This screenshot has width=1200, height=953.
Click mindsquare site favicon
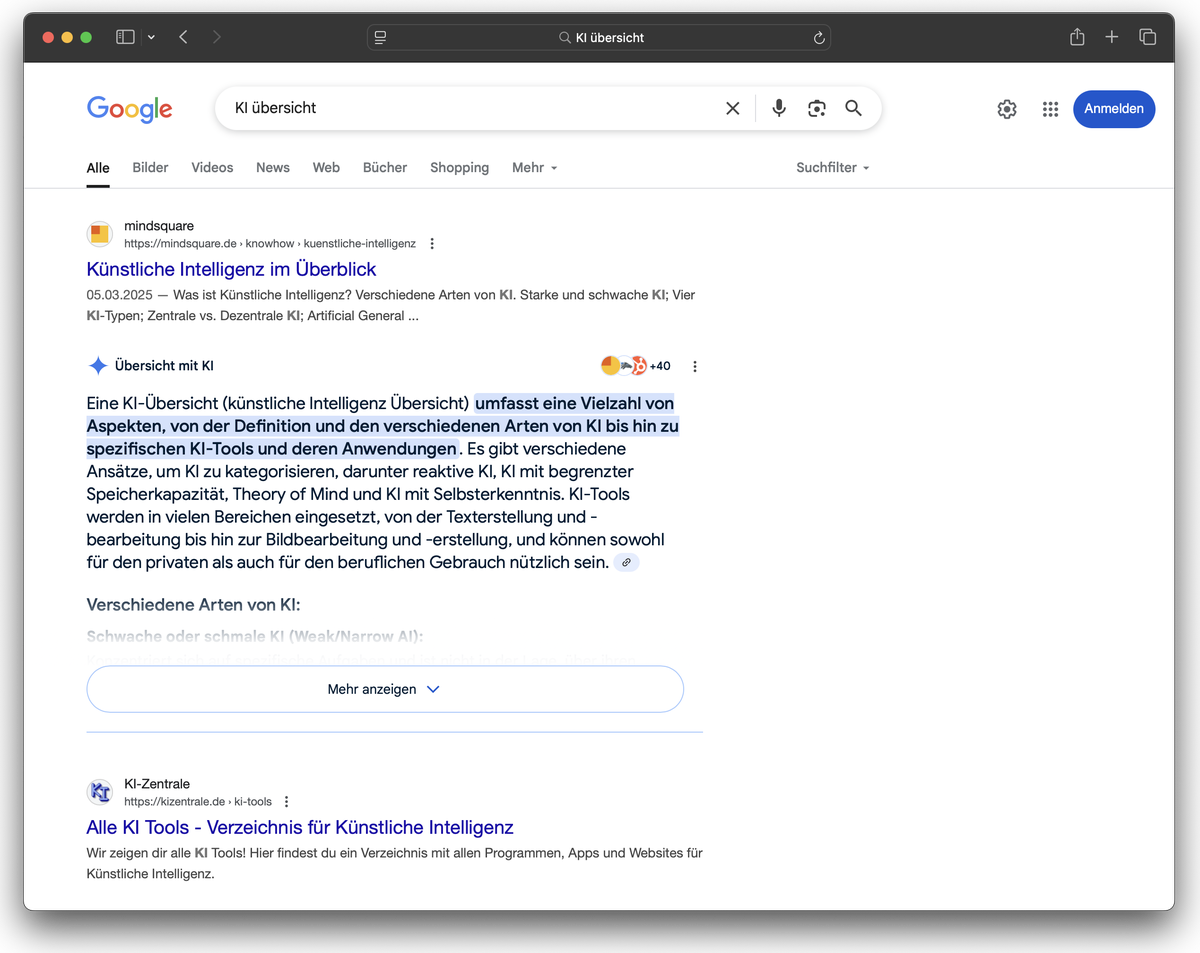click(100, 234)
